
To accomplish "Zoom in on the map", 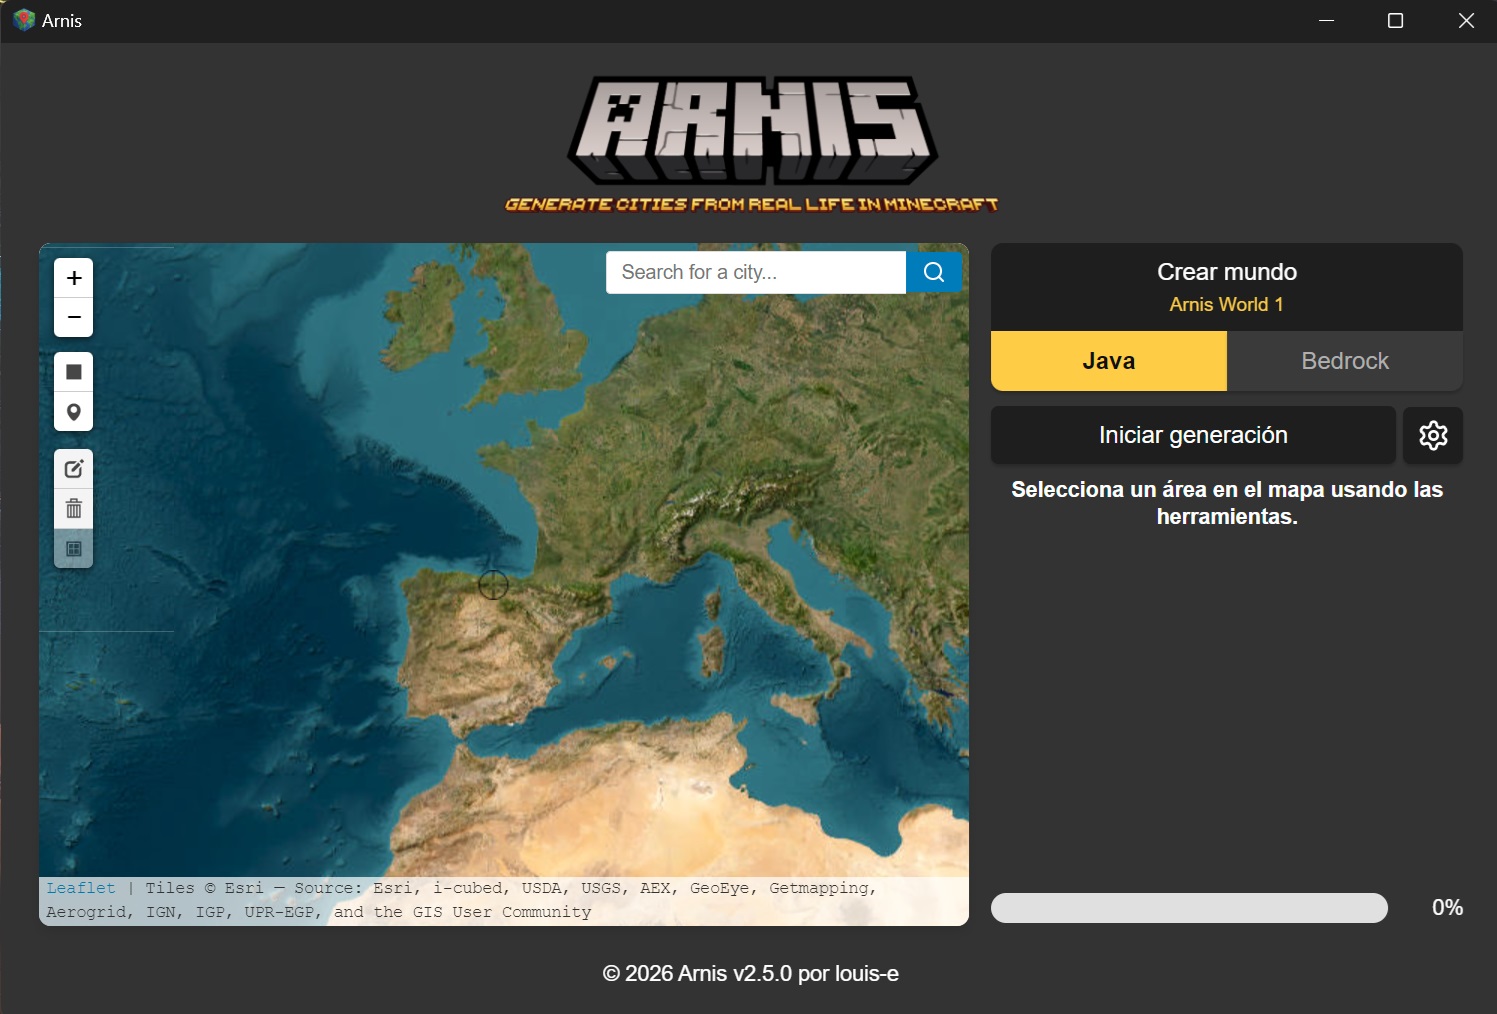I will [74, 278].
